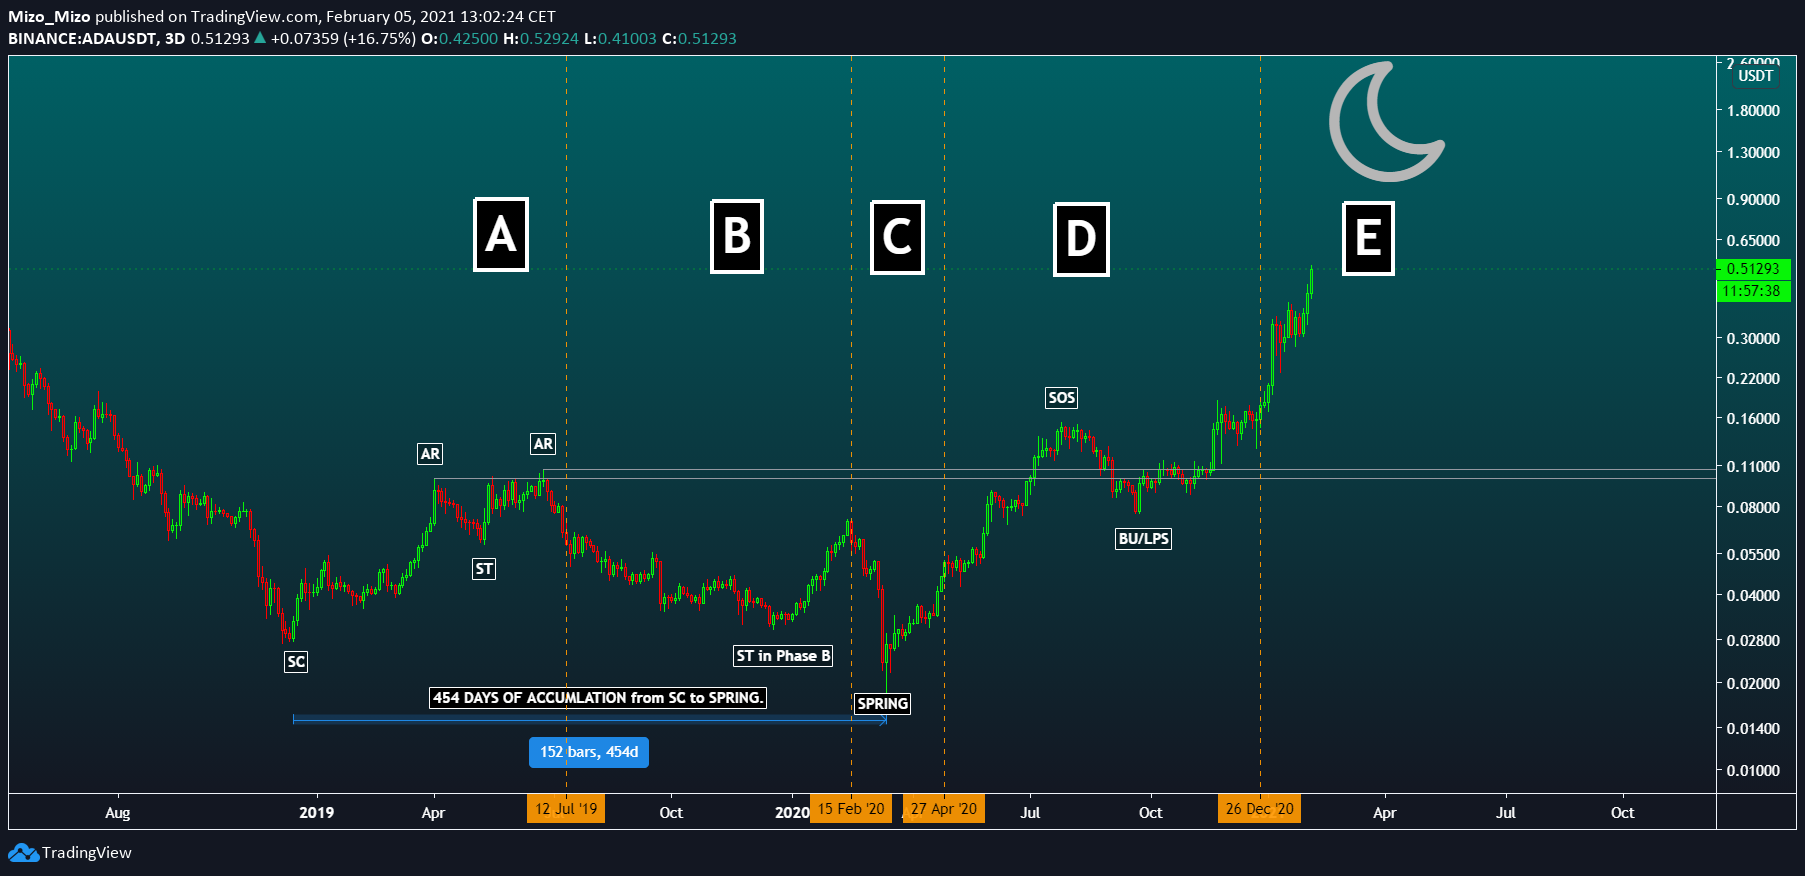Click the opening price value 0.42500
The height and width of the screenshot is (876, 1805).
click(468, 38)
